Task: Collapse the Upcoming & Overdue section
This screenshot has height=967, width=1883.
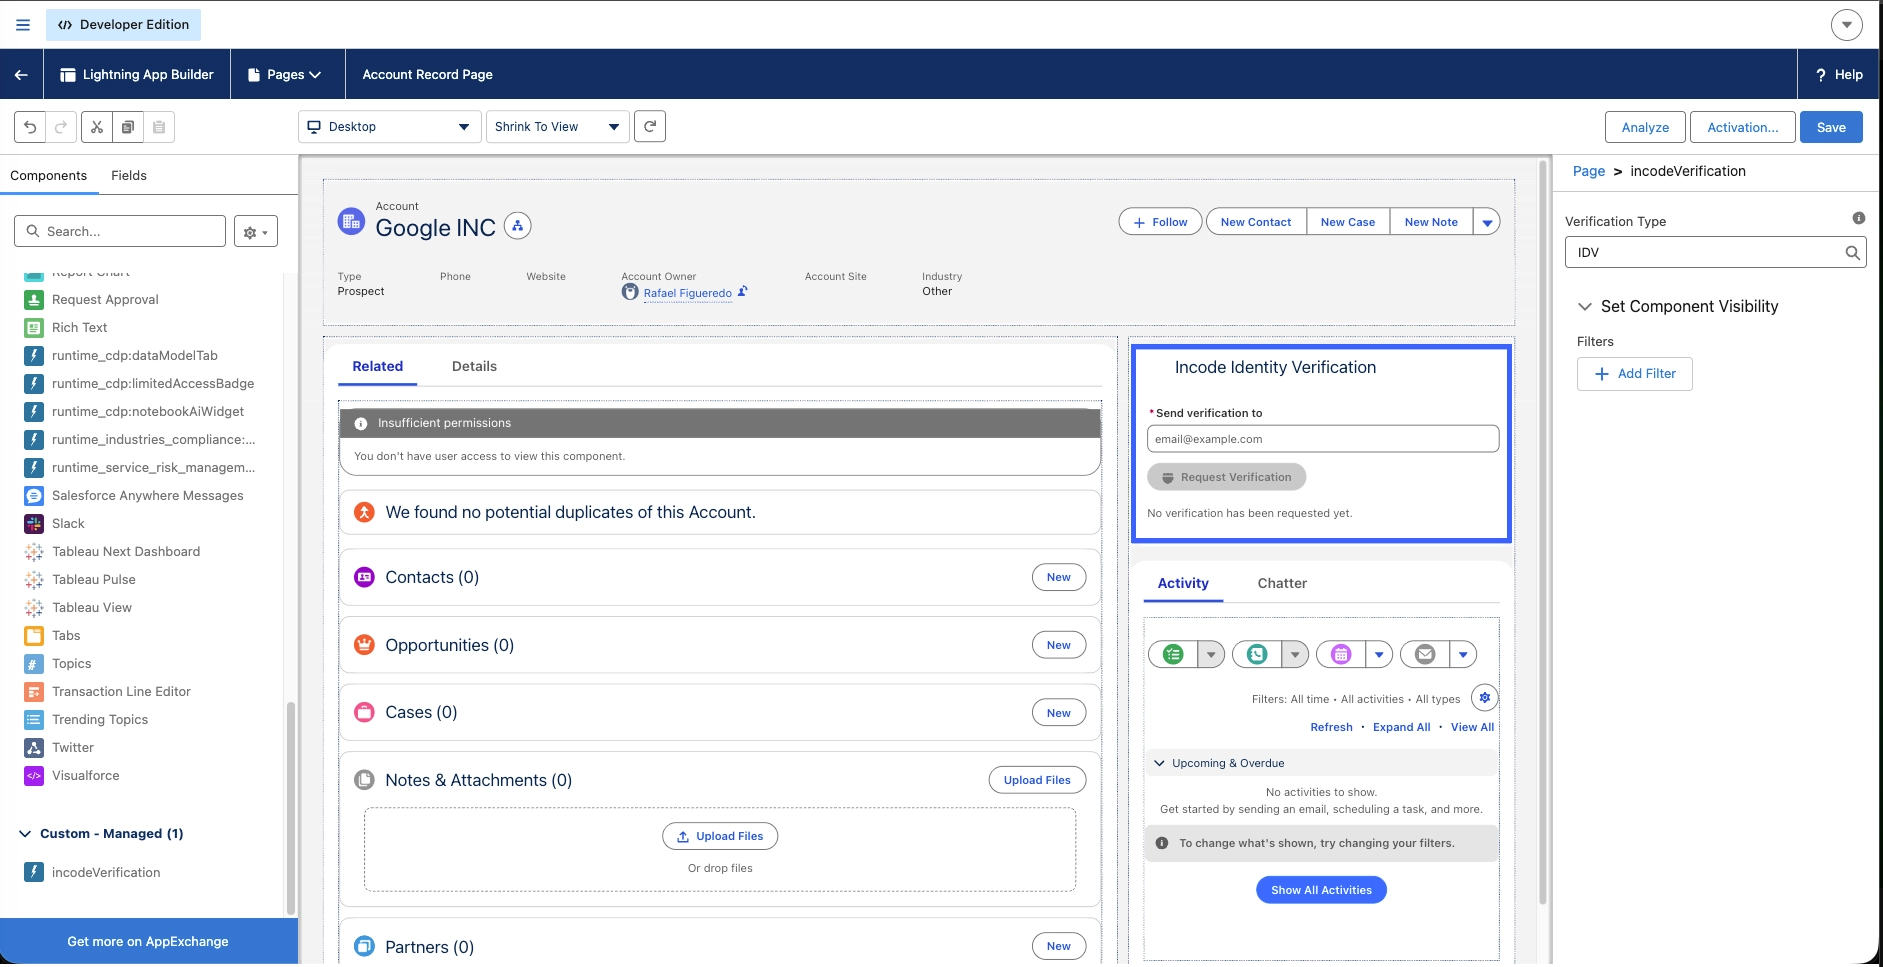Action: point(1159,763)
